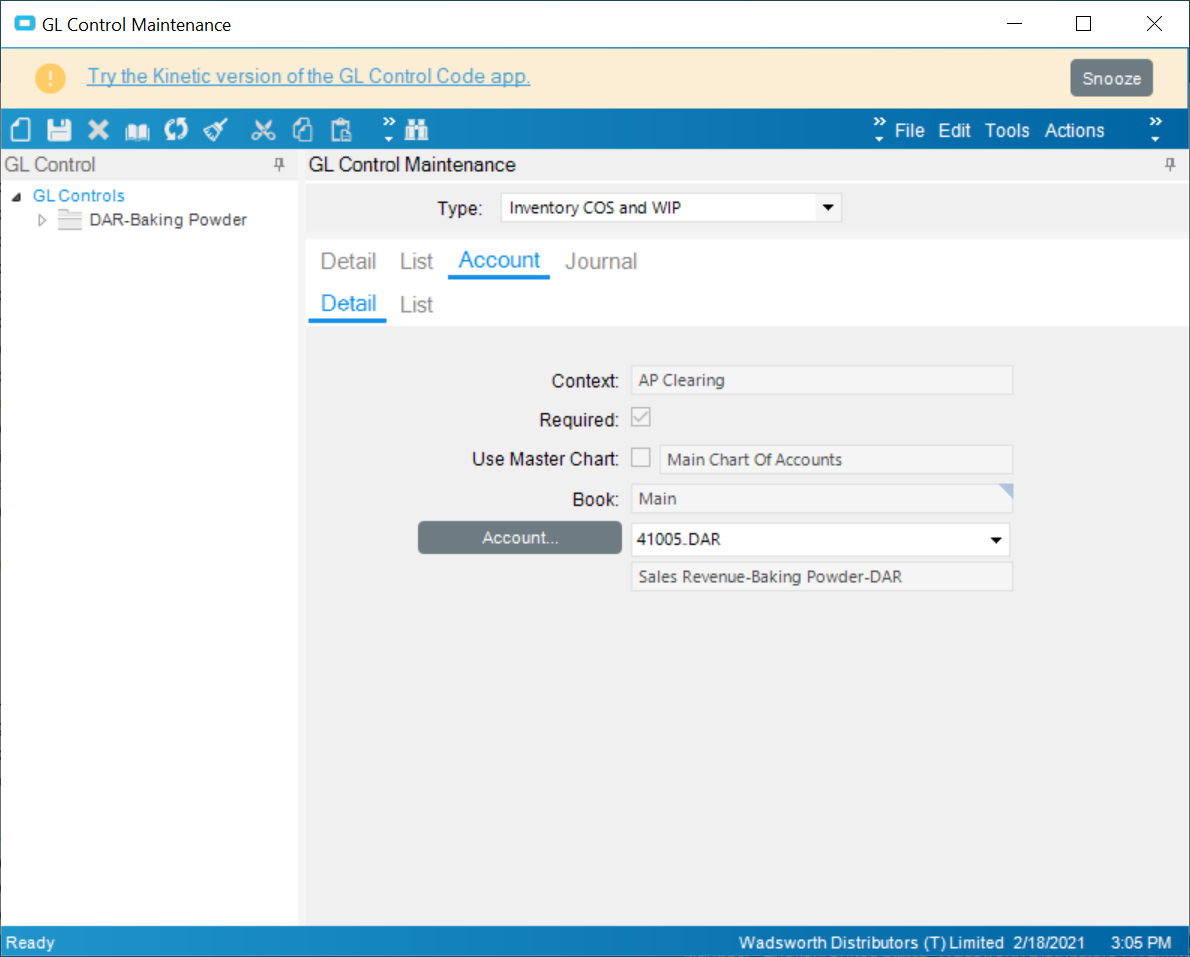Open the Edit menu
Screen dimensions: 1190x957
(954, 131)
